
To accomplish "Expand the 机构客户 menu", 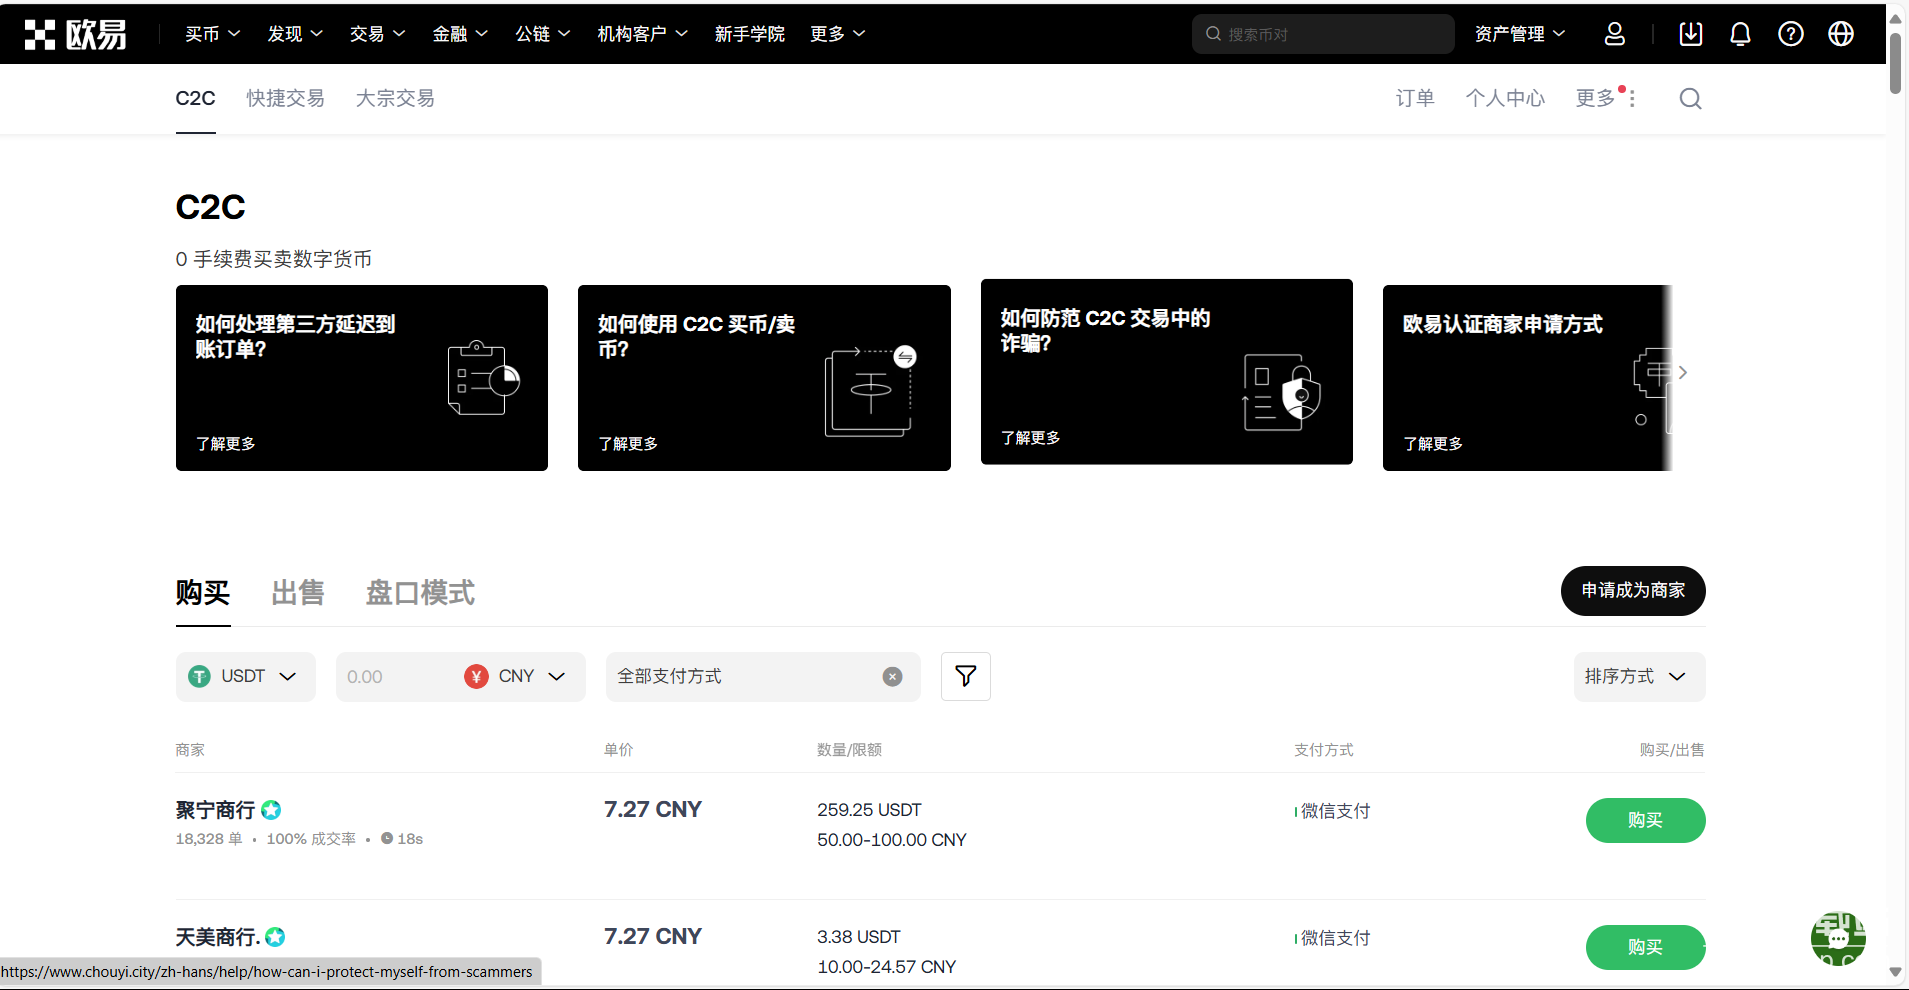I will point(643,34).
